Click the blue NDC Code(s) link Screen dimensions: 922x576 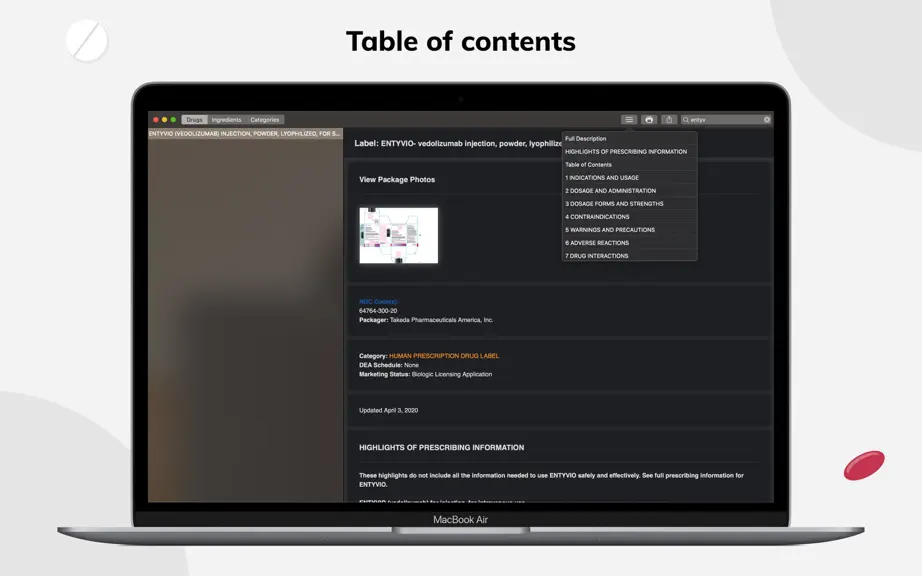(378, 302)
